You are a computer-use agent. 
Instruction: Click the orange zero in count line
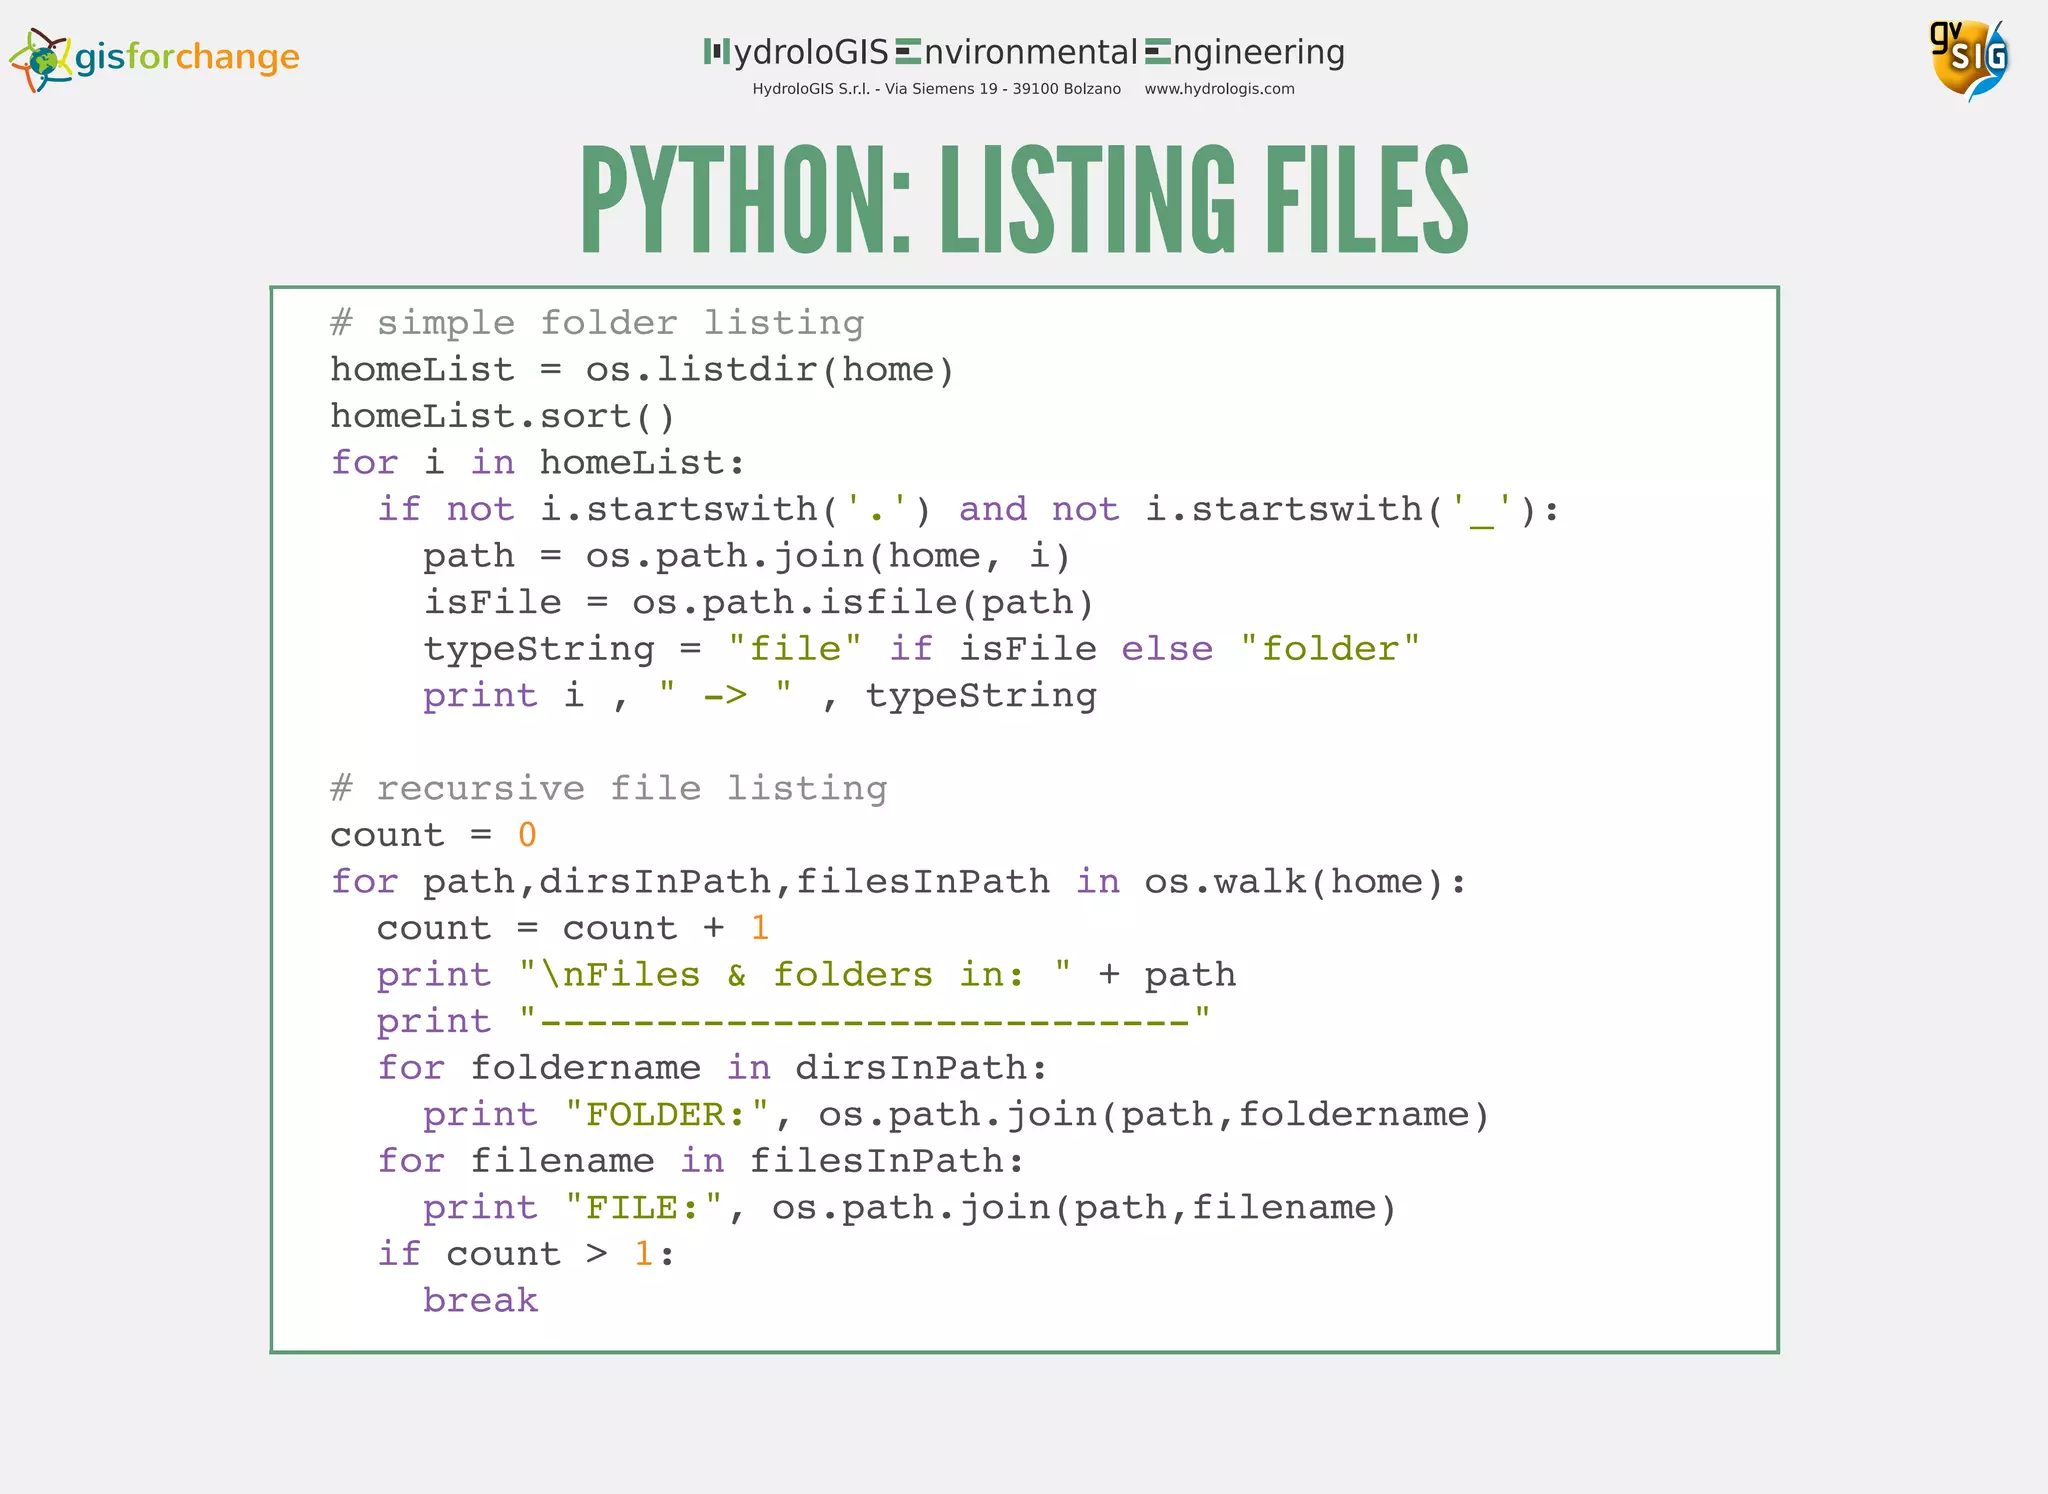527,835
